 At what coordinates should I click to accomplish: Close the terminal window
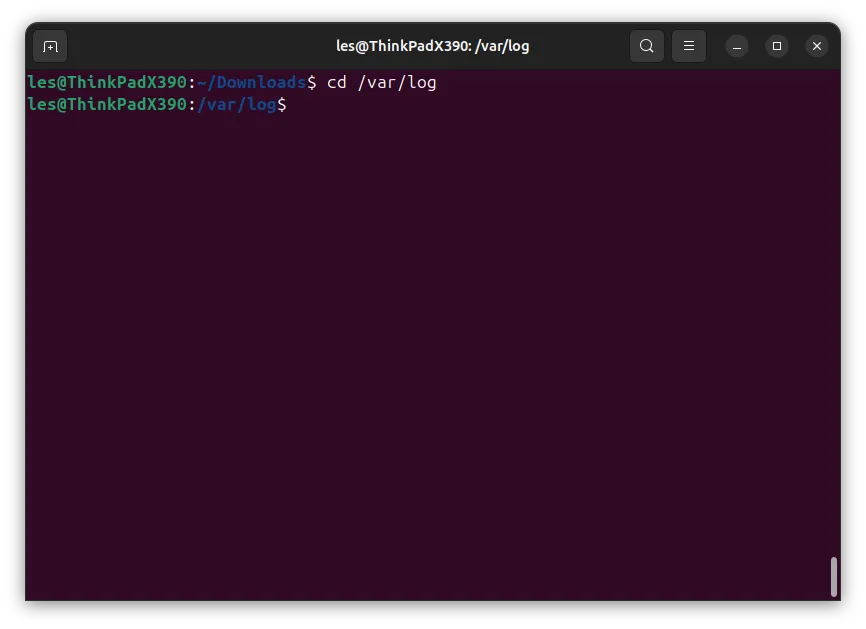tap(817, 46)
